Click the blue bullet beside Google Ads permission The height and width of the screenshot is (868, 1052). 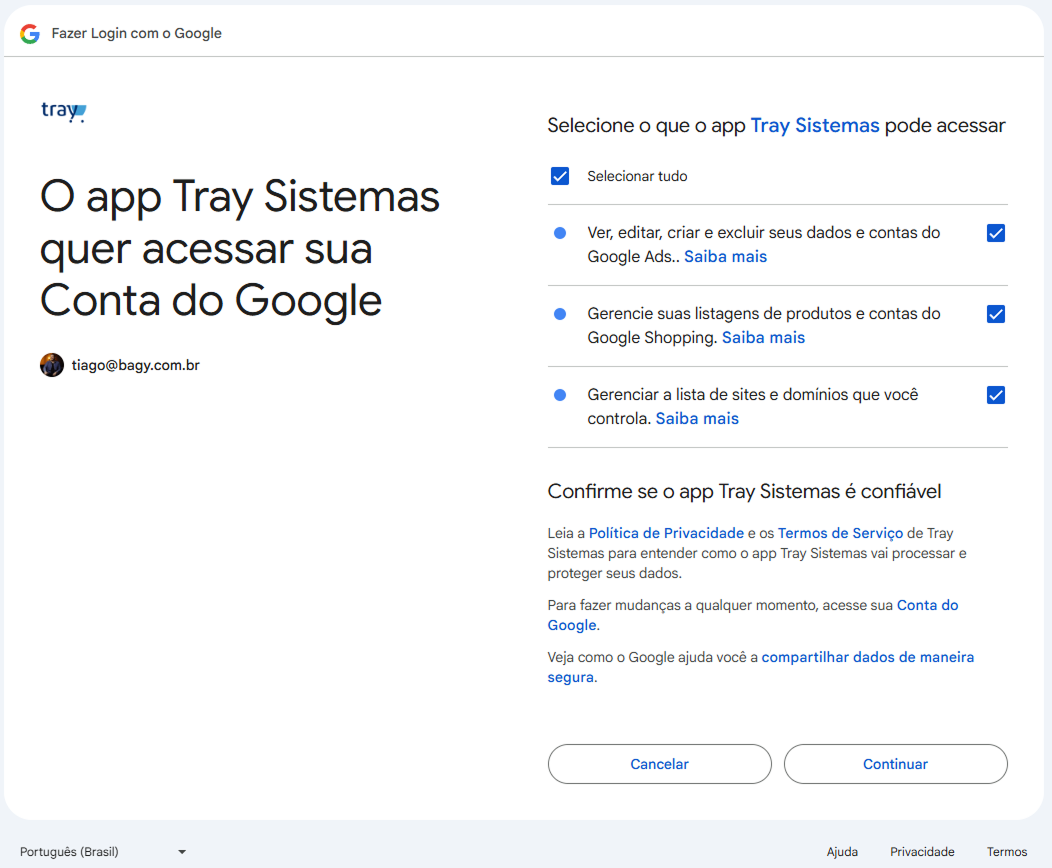coord(560,233)
